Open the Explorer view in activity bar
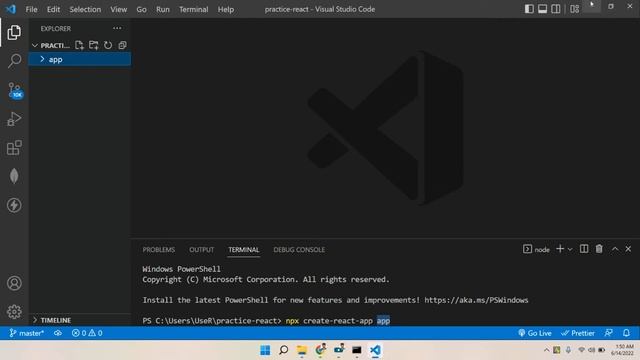Screen dimensions: 640x360 pos(14,32)
